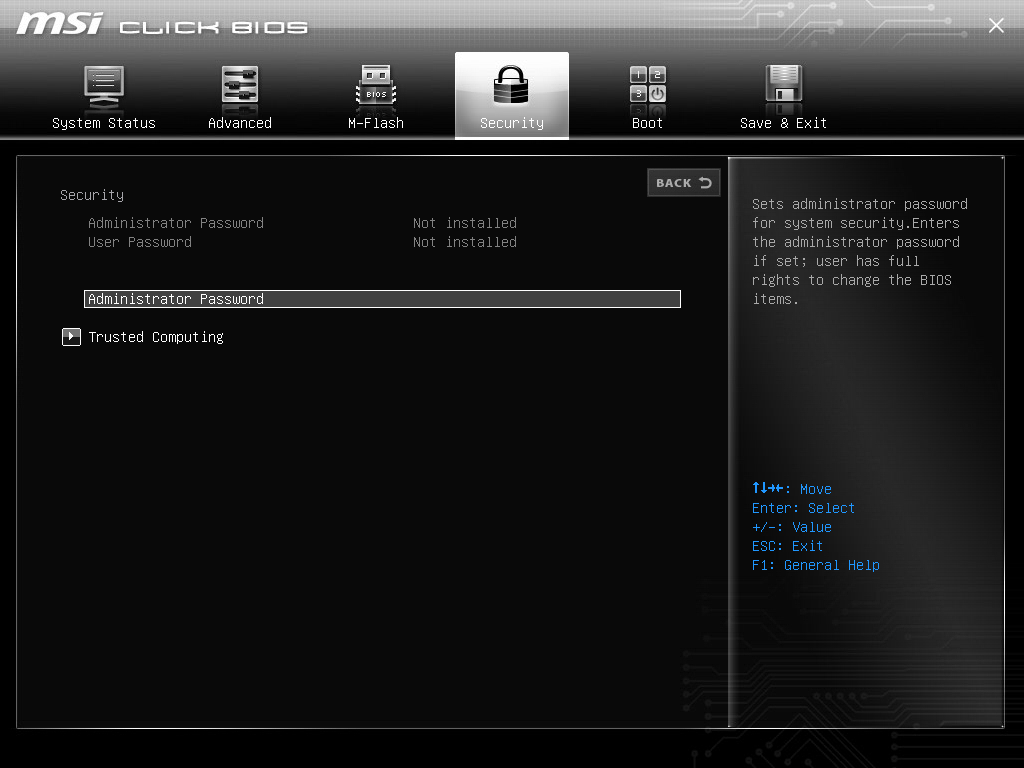The image size is (1024, 768).
Task: Switch to the Advanced tab label
Action: [240, 123]
